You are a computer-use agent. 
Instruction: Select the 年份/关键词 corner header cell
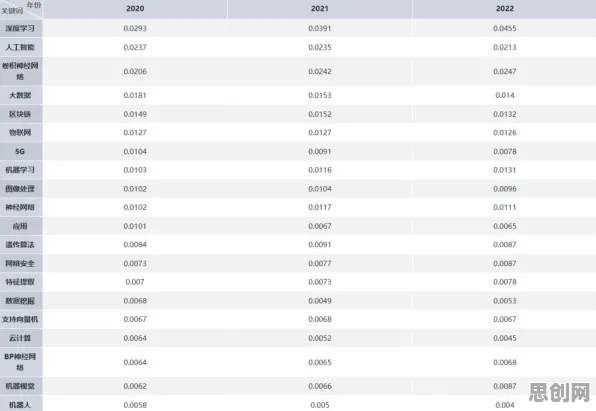(x=21, y=9)
